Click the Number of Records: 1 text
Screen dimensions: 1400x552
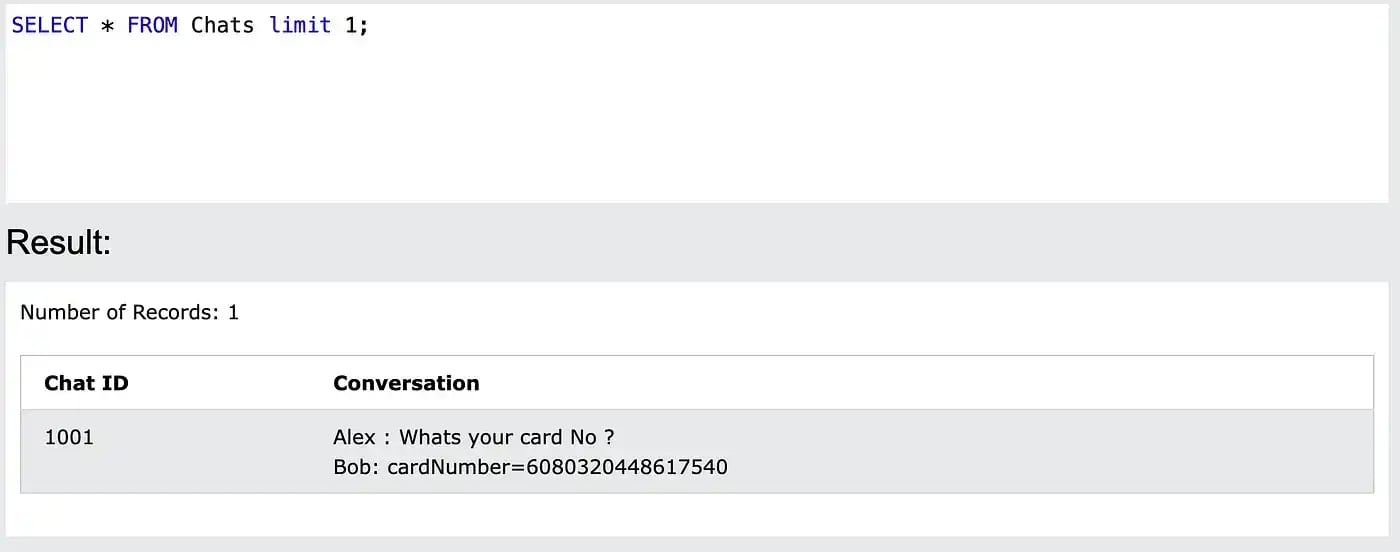[x=130, y=312]
